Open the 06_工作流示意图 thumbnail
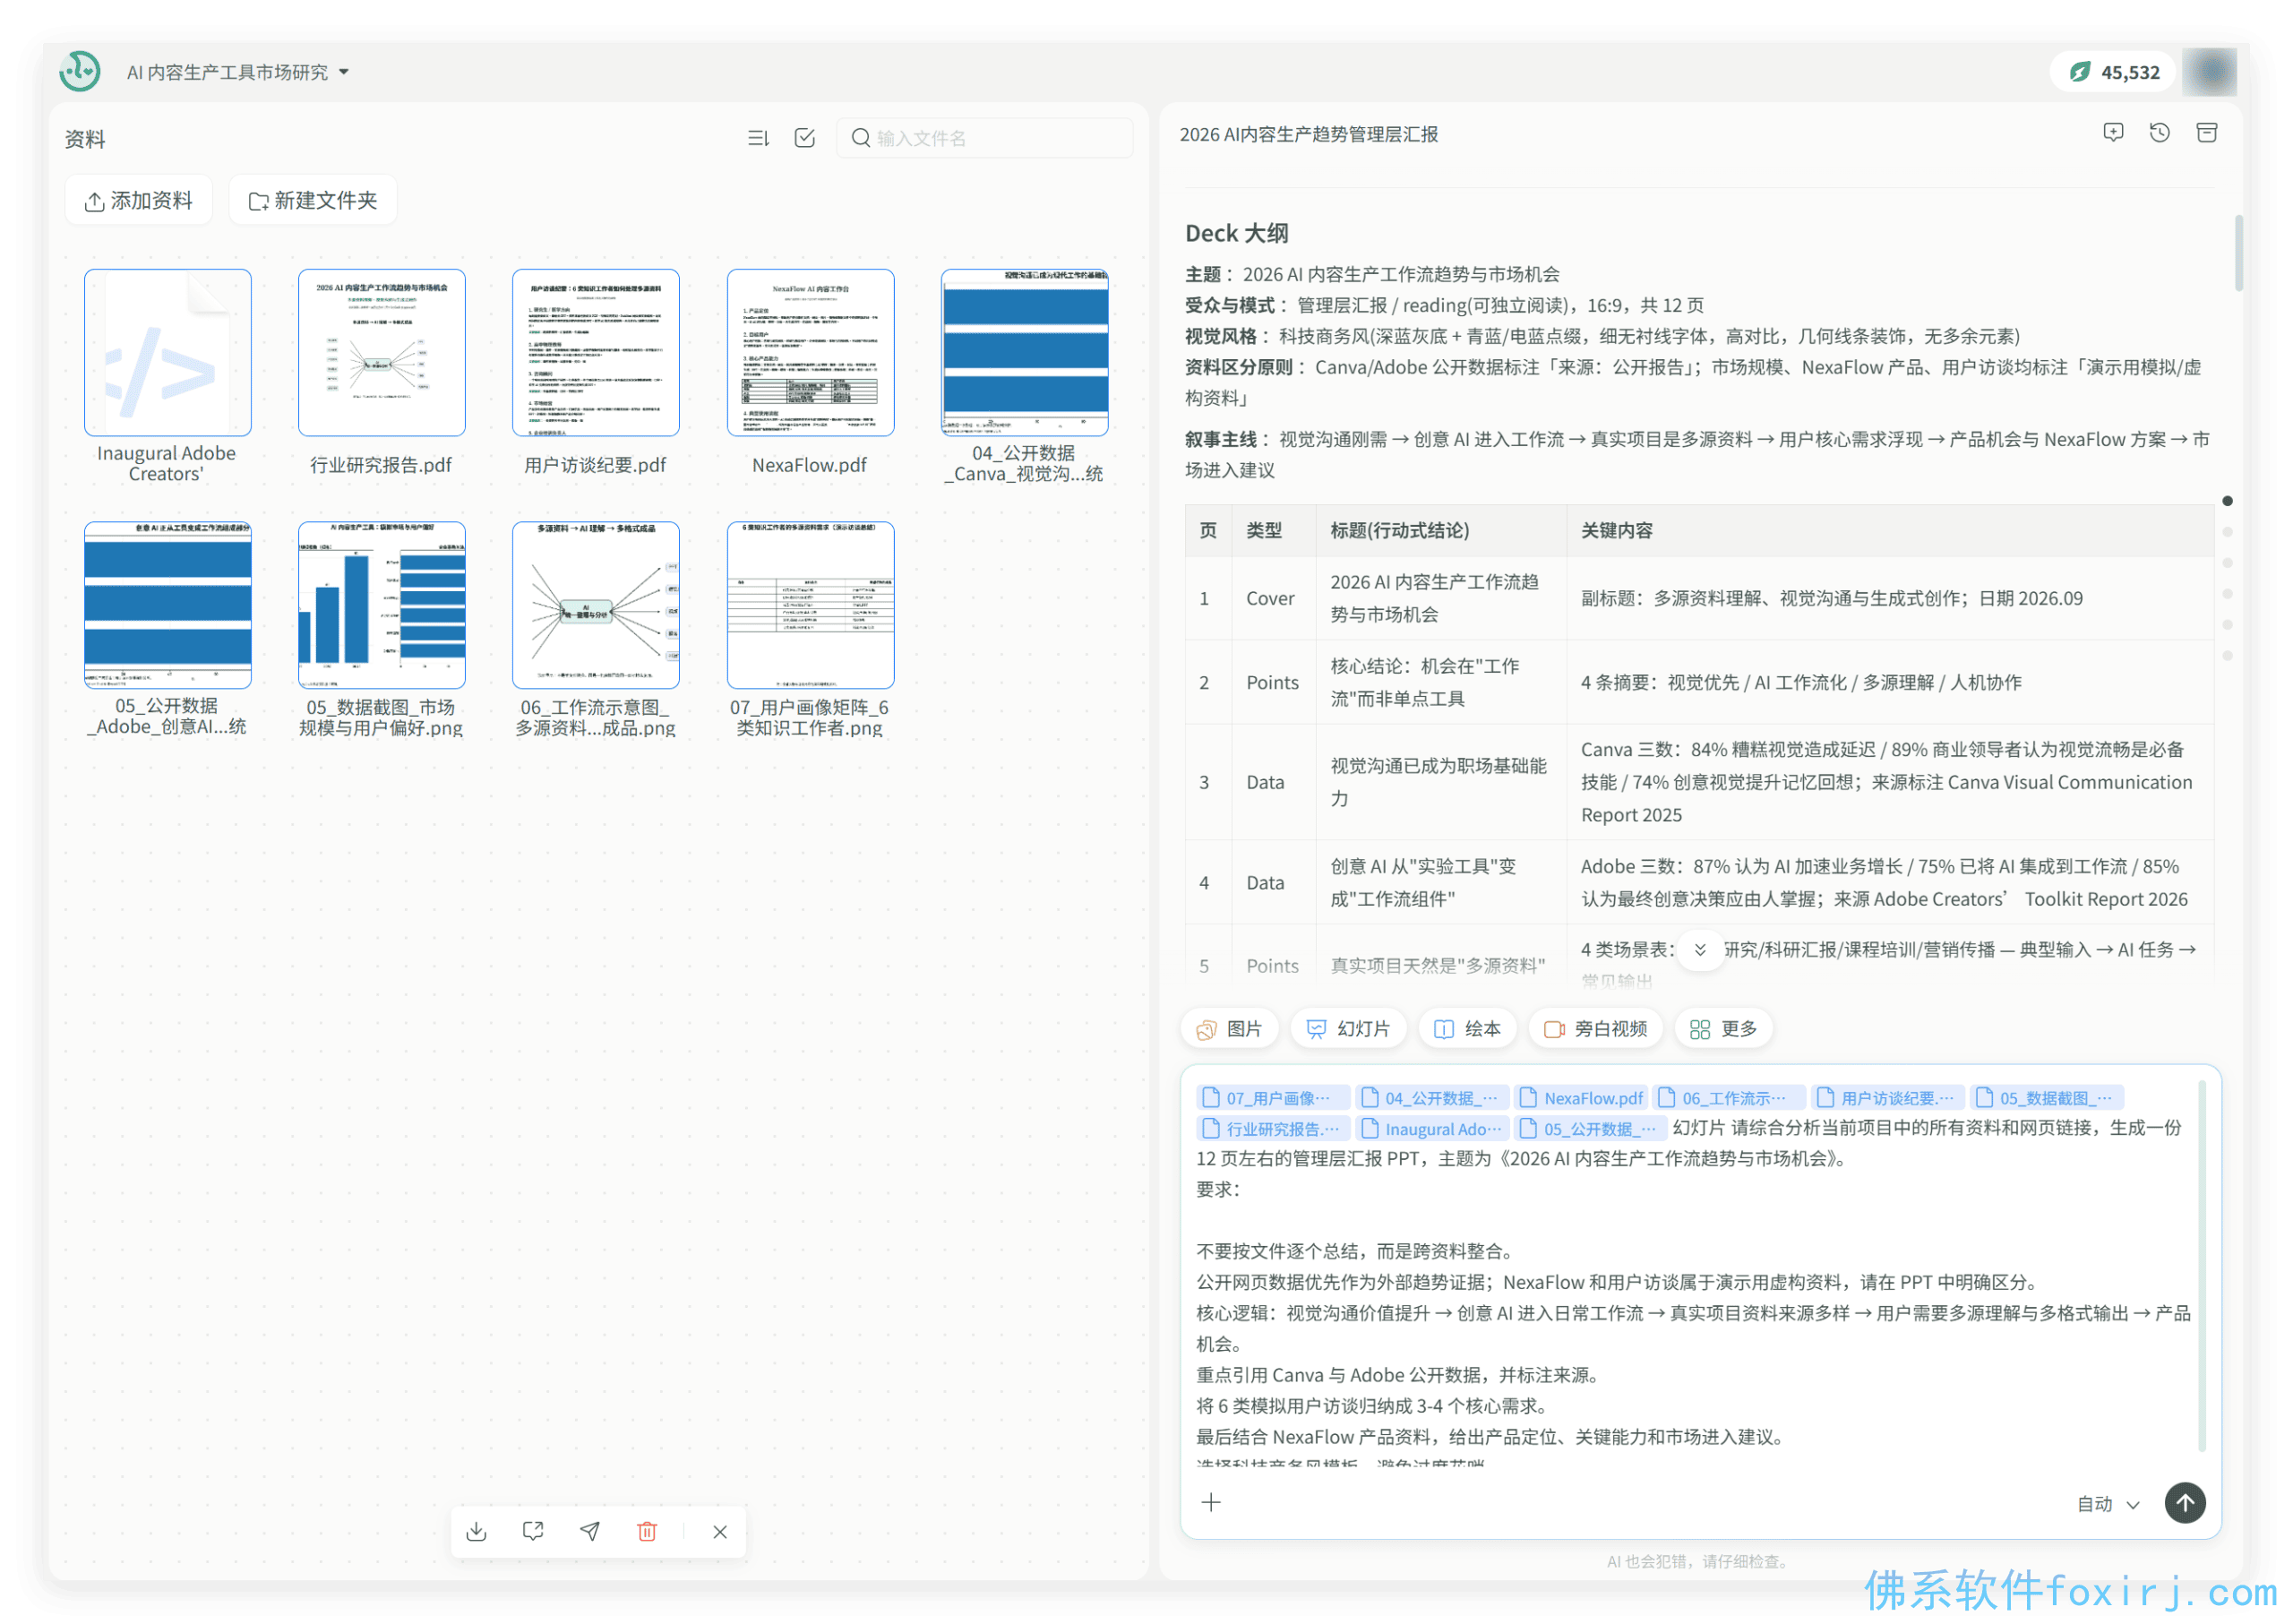2293x1624 pixels. (x=595, y=605)
